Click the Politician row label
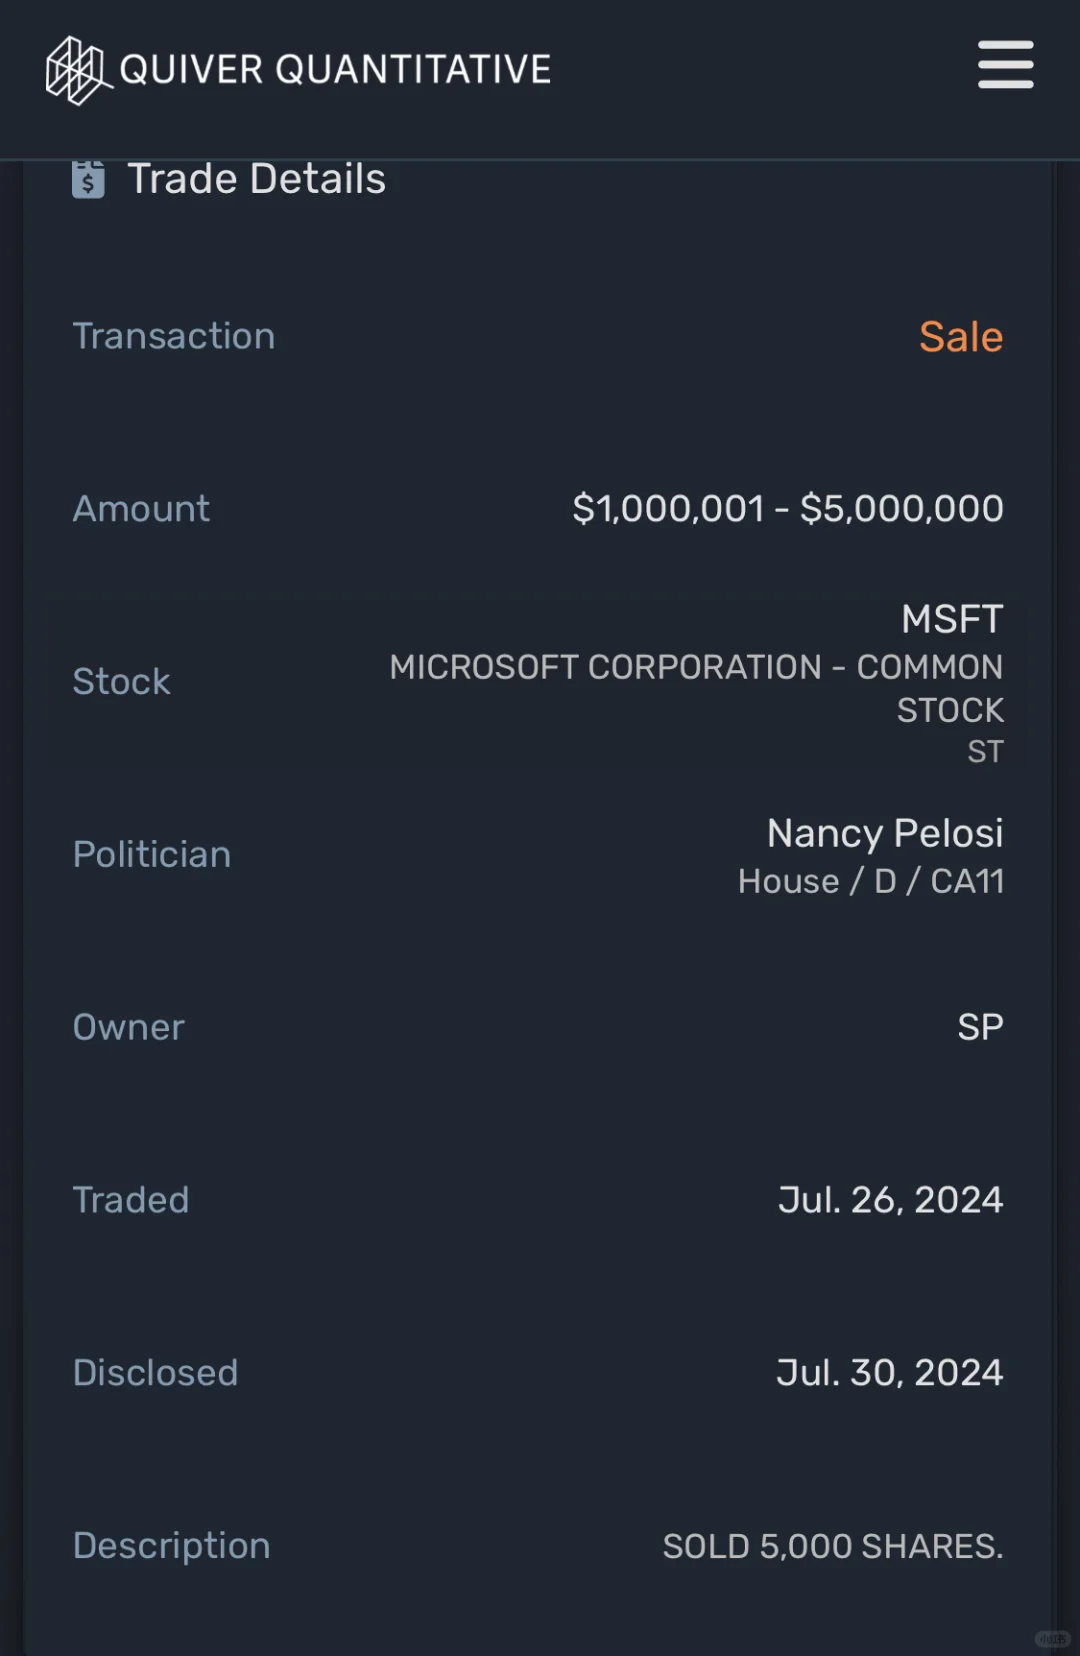1080x1656 pixels. click(x=152, y=854)
